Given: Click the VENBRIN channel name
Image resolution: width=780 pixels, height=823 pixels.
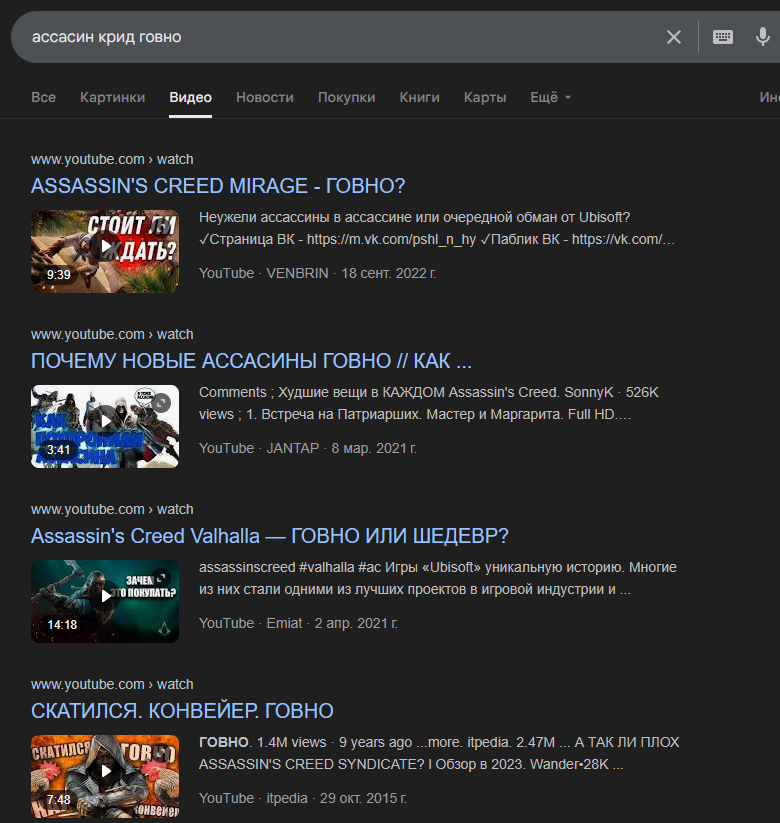Looking at the screenshot, I should point(297,273).
